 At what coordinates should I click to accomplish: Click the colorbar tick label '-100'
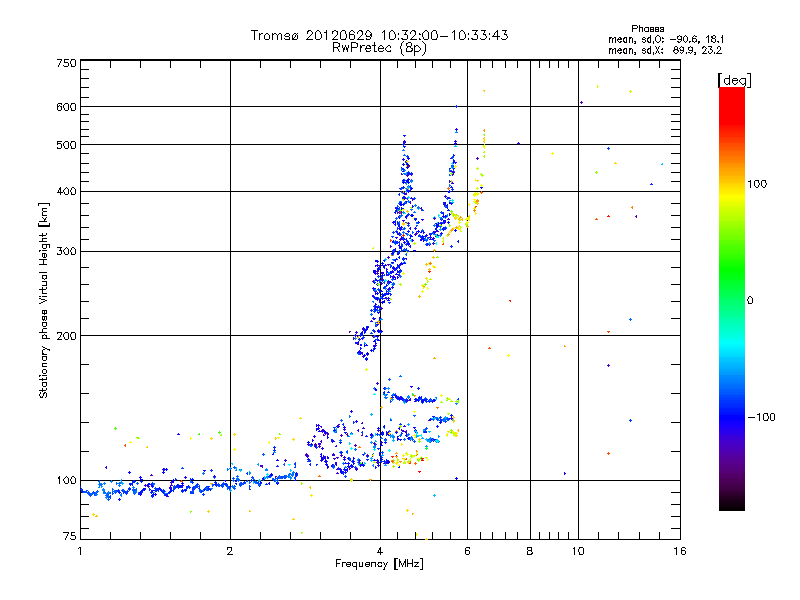[761, 417]
